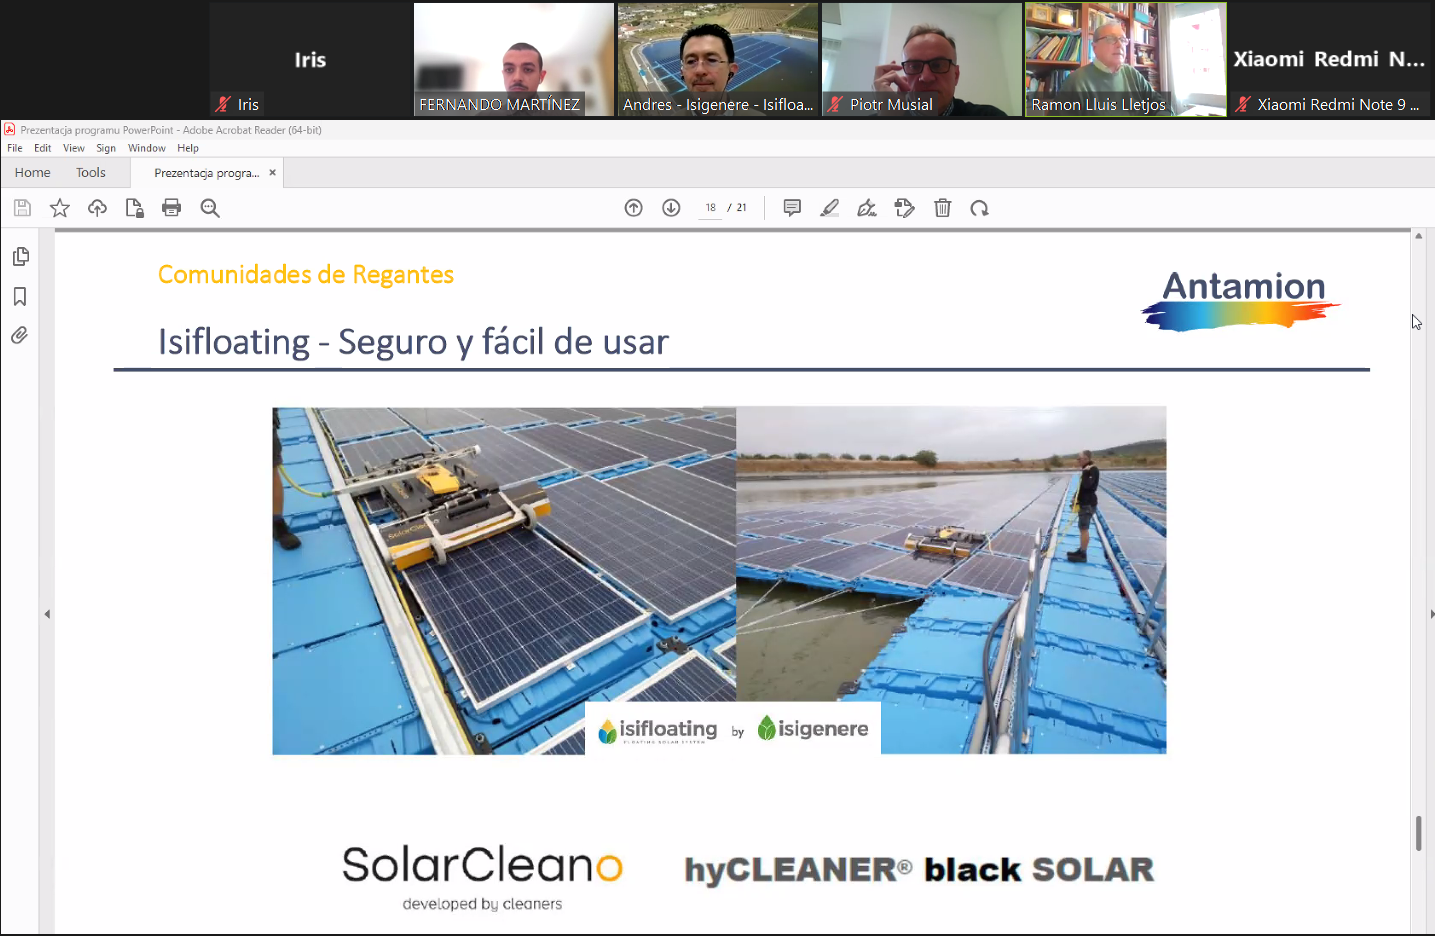Close the Prezentacja document tab

[272, 172]
